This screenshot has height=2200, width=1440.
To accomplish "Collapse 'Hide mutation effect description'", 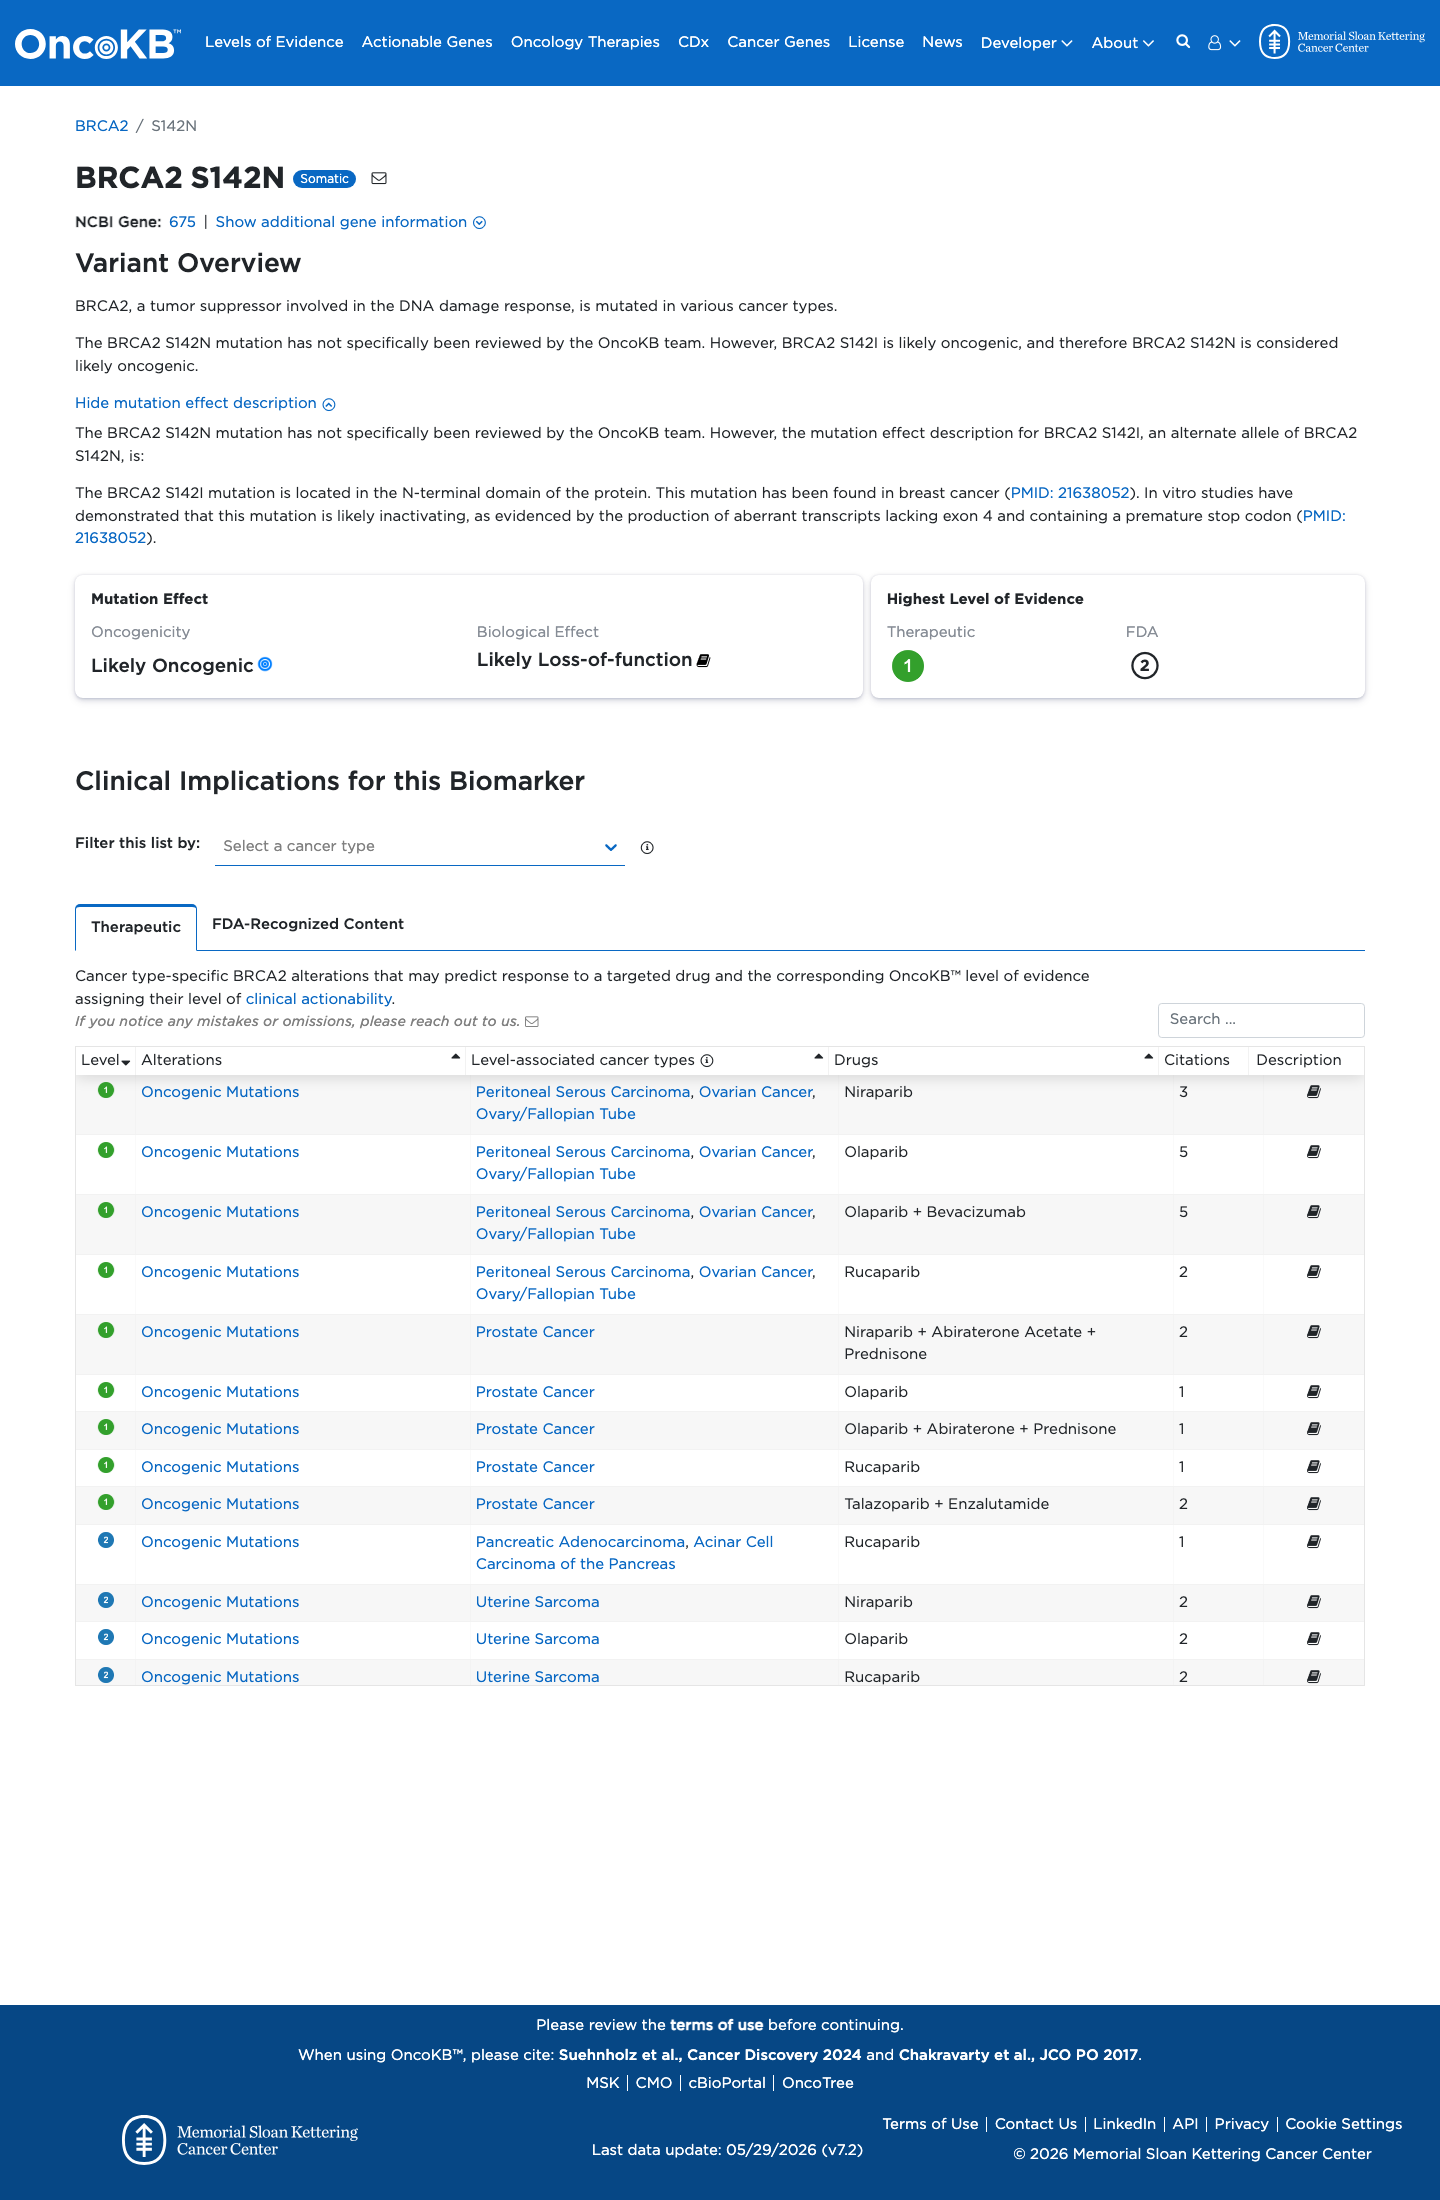I will 205,403.
